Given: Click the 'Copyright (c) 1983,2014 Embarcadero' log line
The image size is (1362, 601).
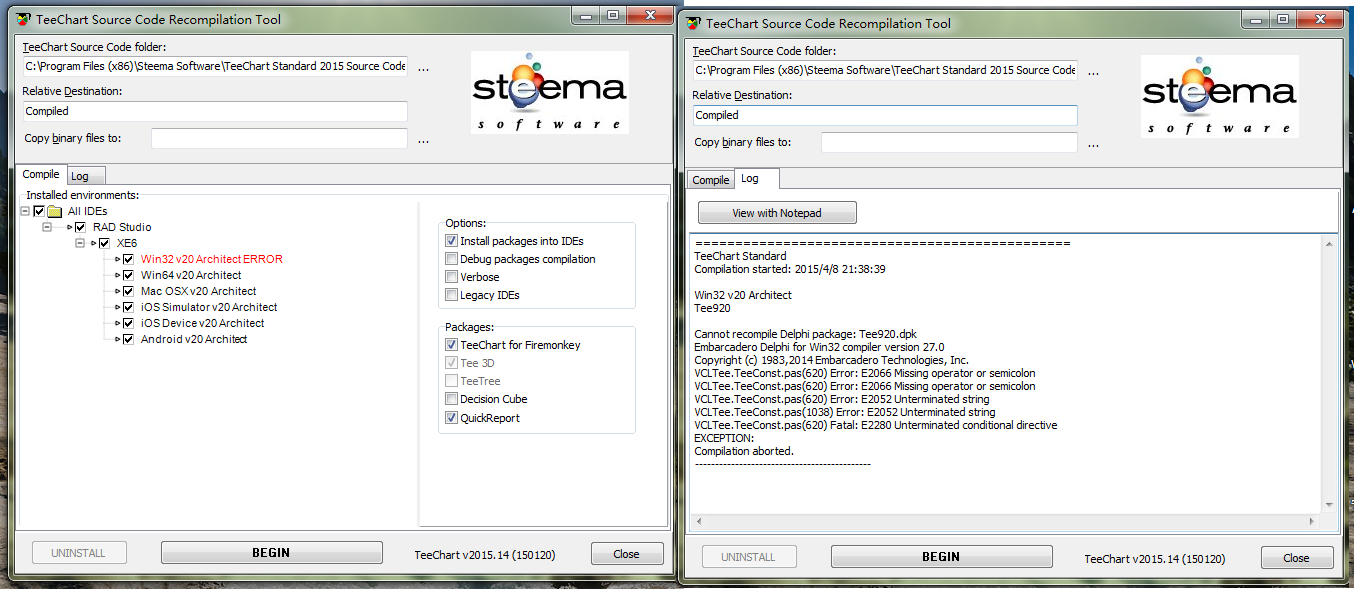Looking at the screenshot, I should coord(831,360).
